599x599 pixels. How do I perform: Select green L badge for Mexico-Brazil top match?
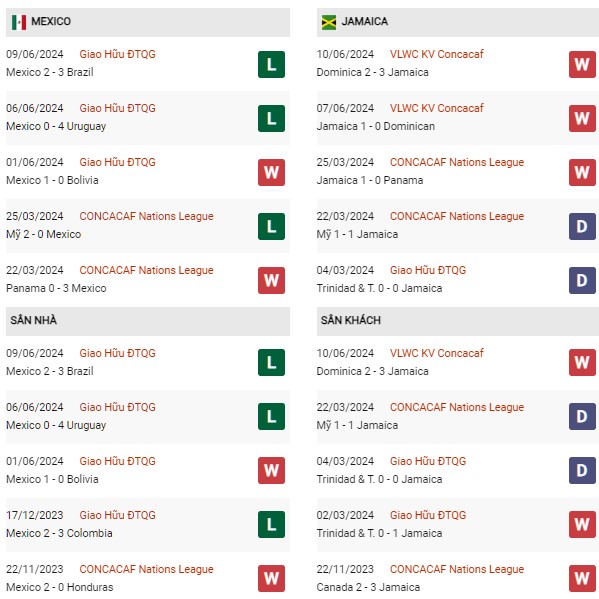pos(271,65)
